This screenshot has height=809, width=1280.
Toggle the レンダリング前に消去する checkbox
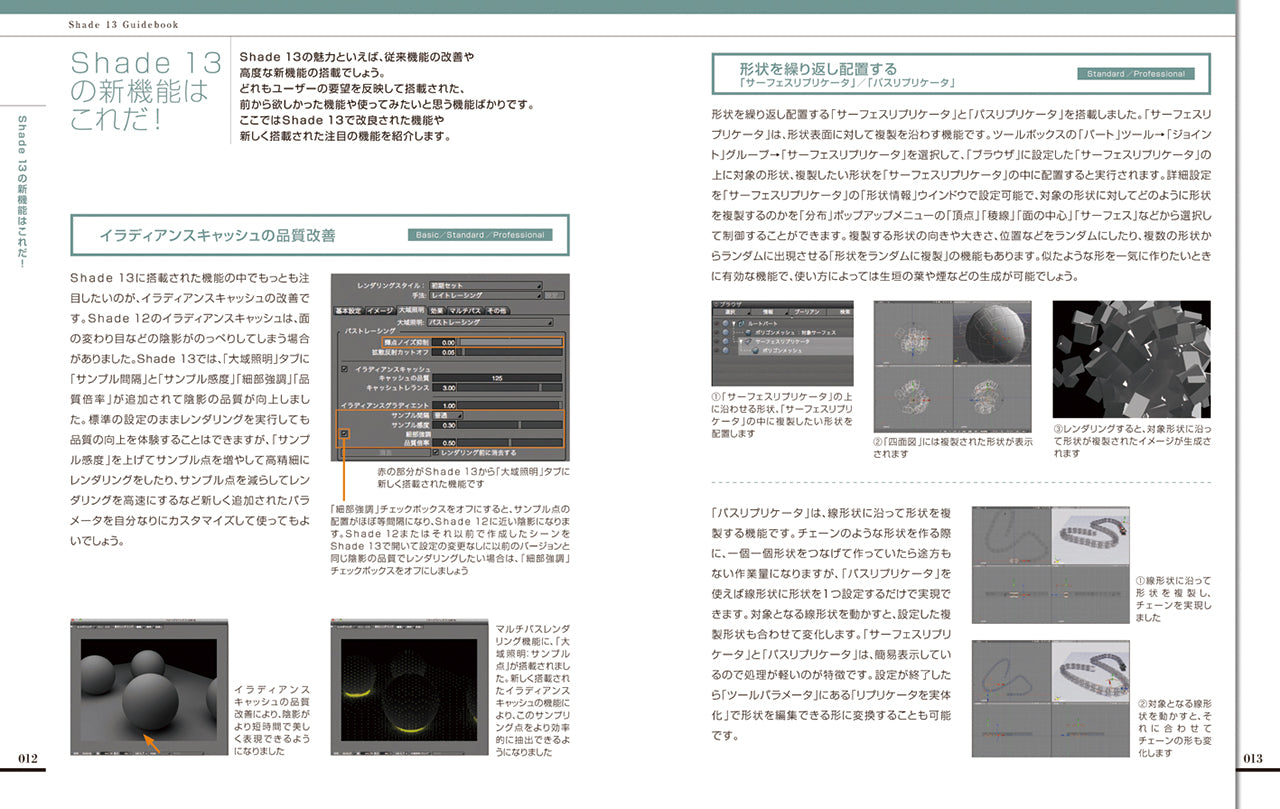(x=436, y=452)
